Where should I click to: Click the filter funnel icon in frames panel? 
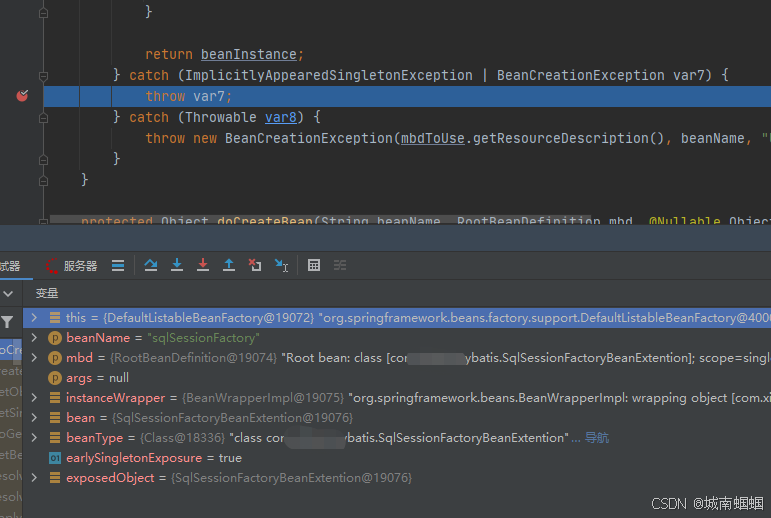point(7,322)
